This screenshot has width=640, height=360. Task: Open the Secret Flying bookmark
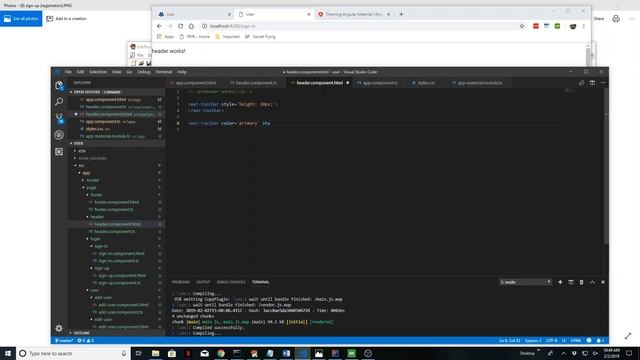pos(260,37)
